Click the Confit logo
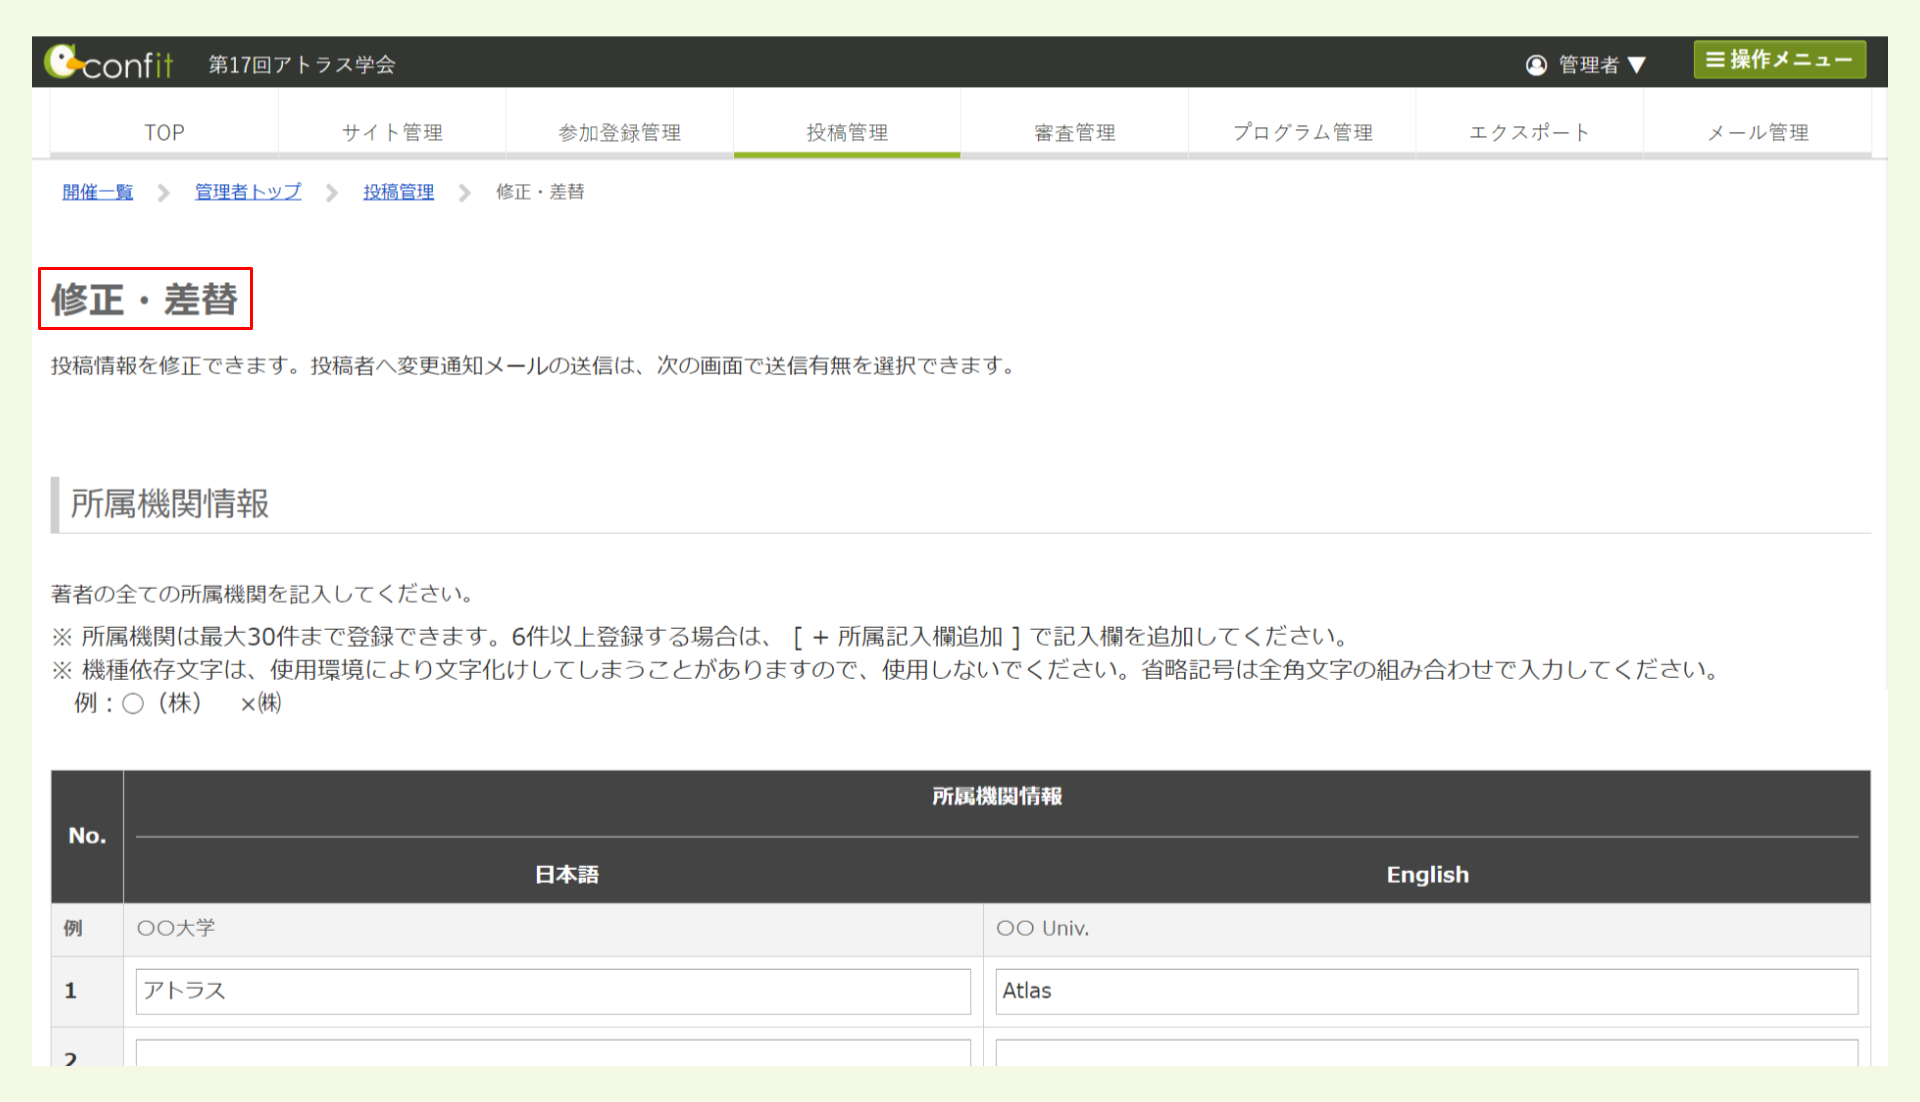1920x1102 pixels. point(112,61)
